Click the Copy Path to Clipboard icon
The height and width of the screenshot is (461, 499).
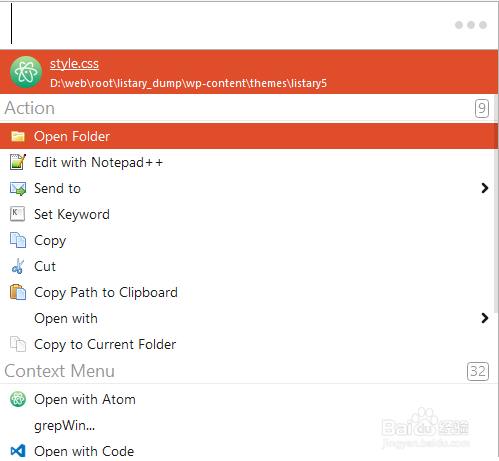click(18, 292)
